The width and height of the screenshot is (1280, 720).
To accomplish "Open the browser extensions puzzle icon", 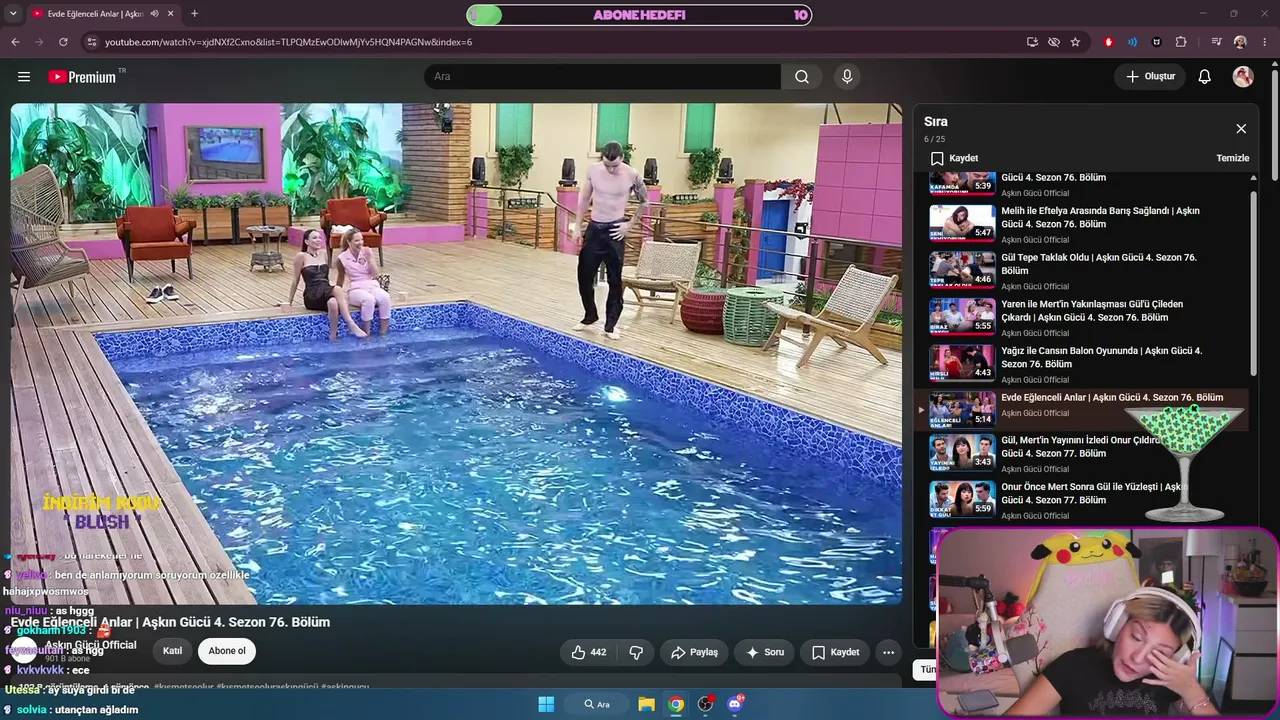I will (x=1181, y=42).
